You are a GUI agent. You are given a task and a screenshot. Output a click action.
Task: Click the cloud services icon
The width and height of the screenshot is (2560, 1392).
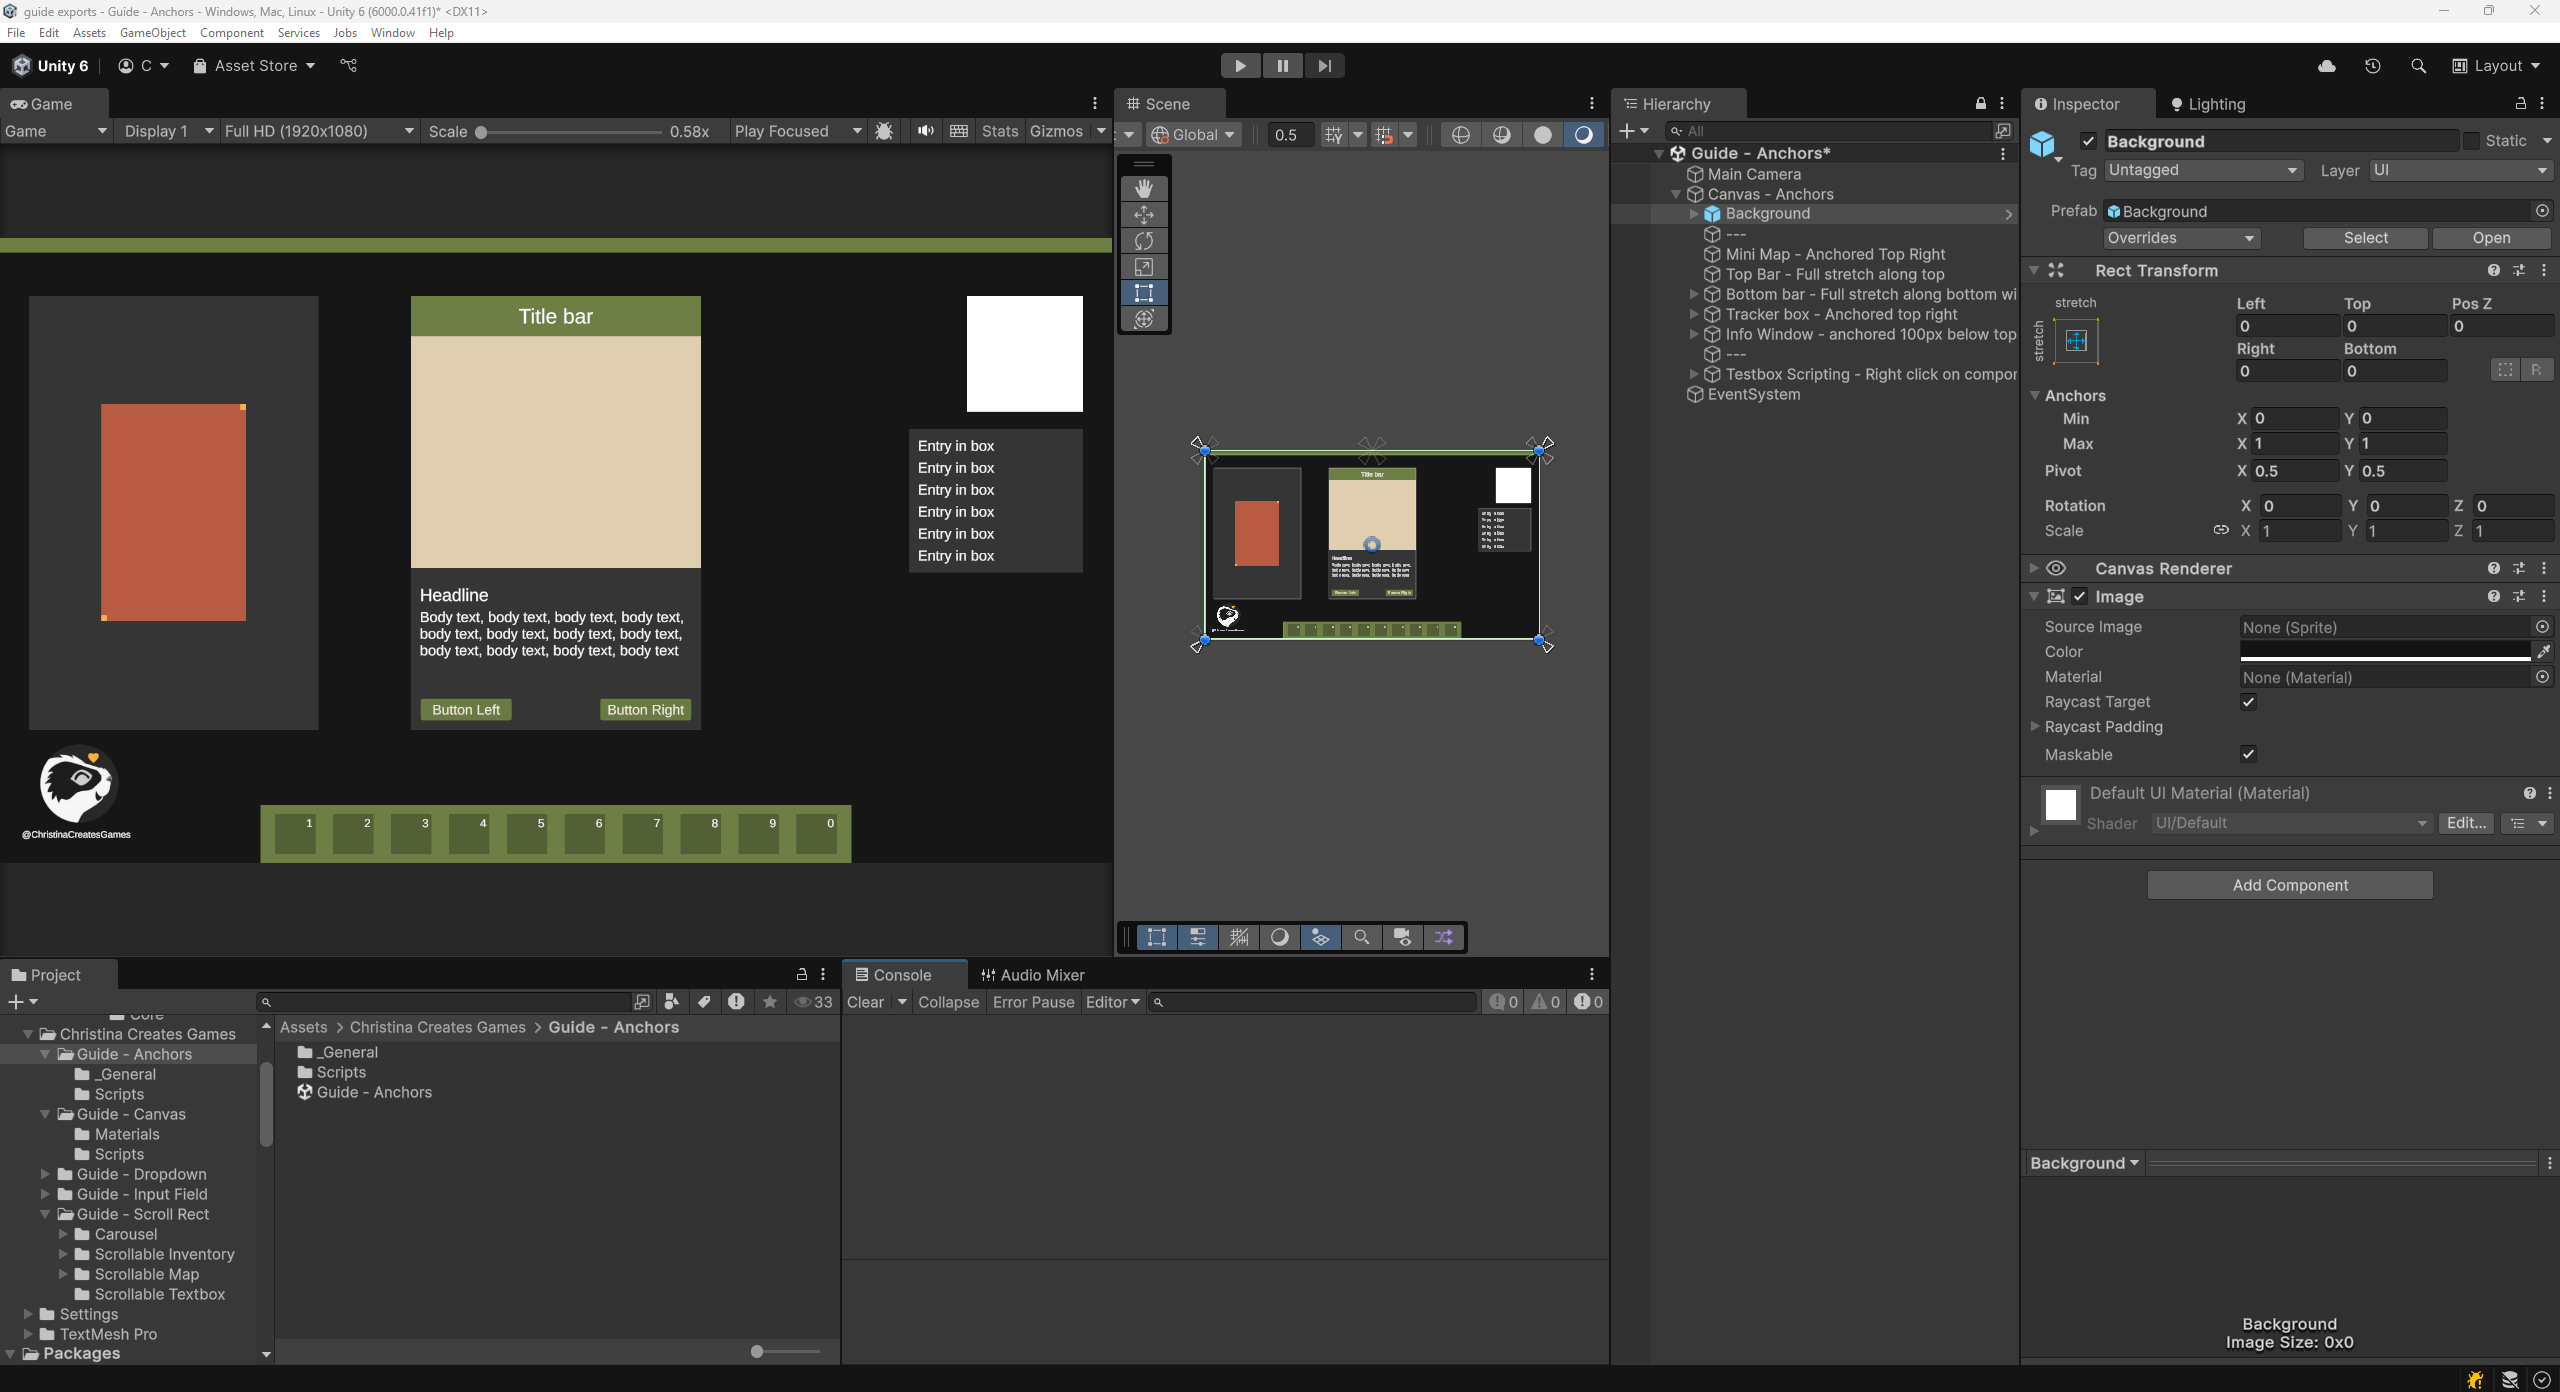click(2326, 66)
